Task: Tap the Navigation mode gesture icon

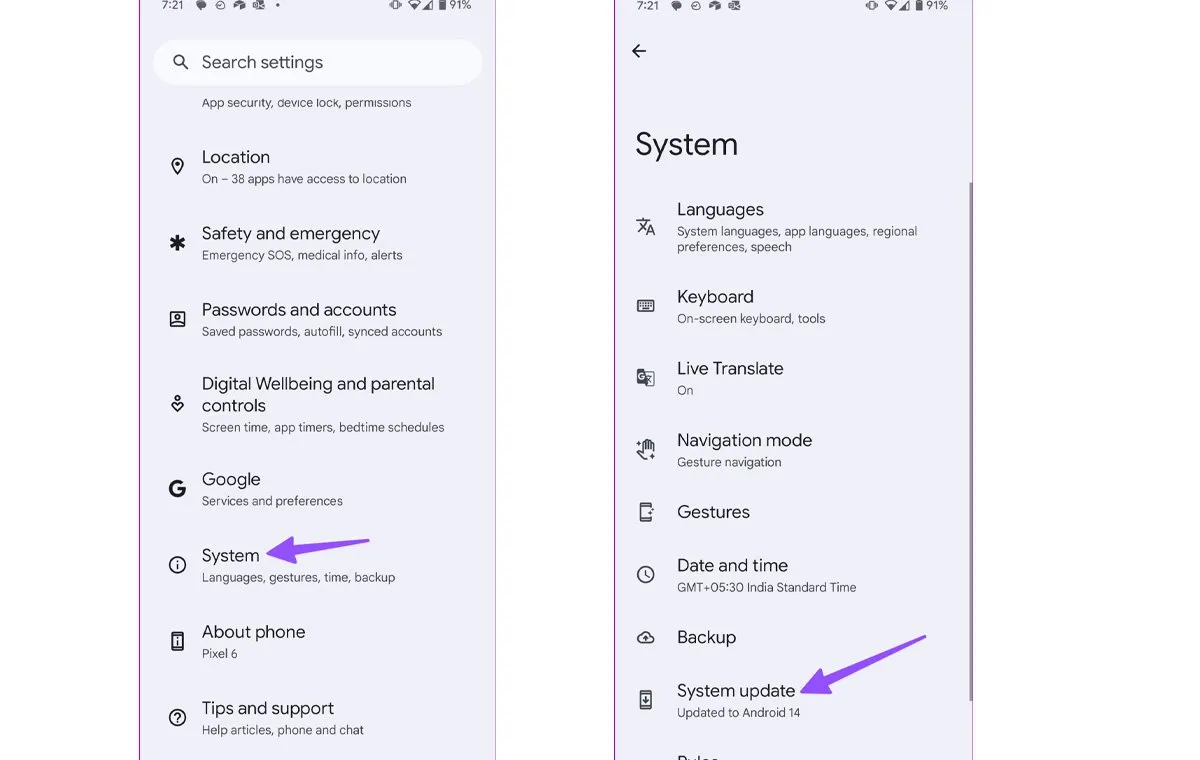Action: 646,450
